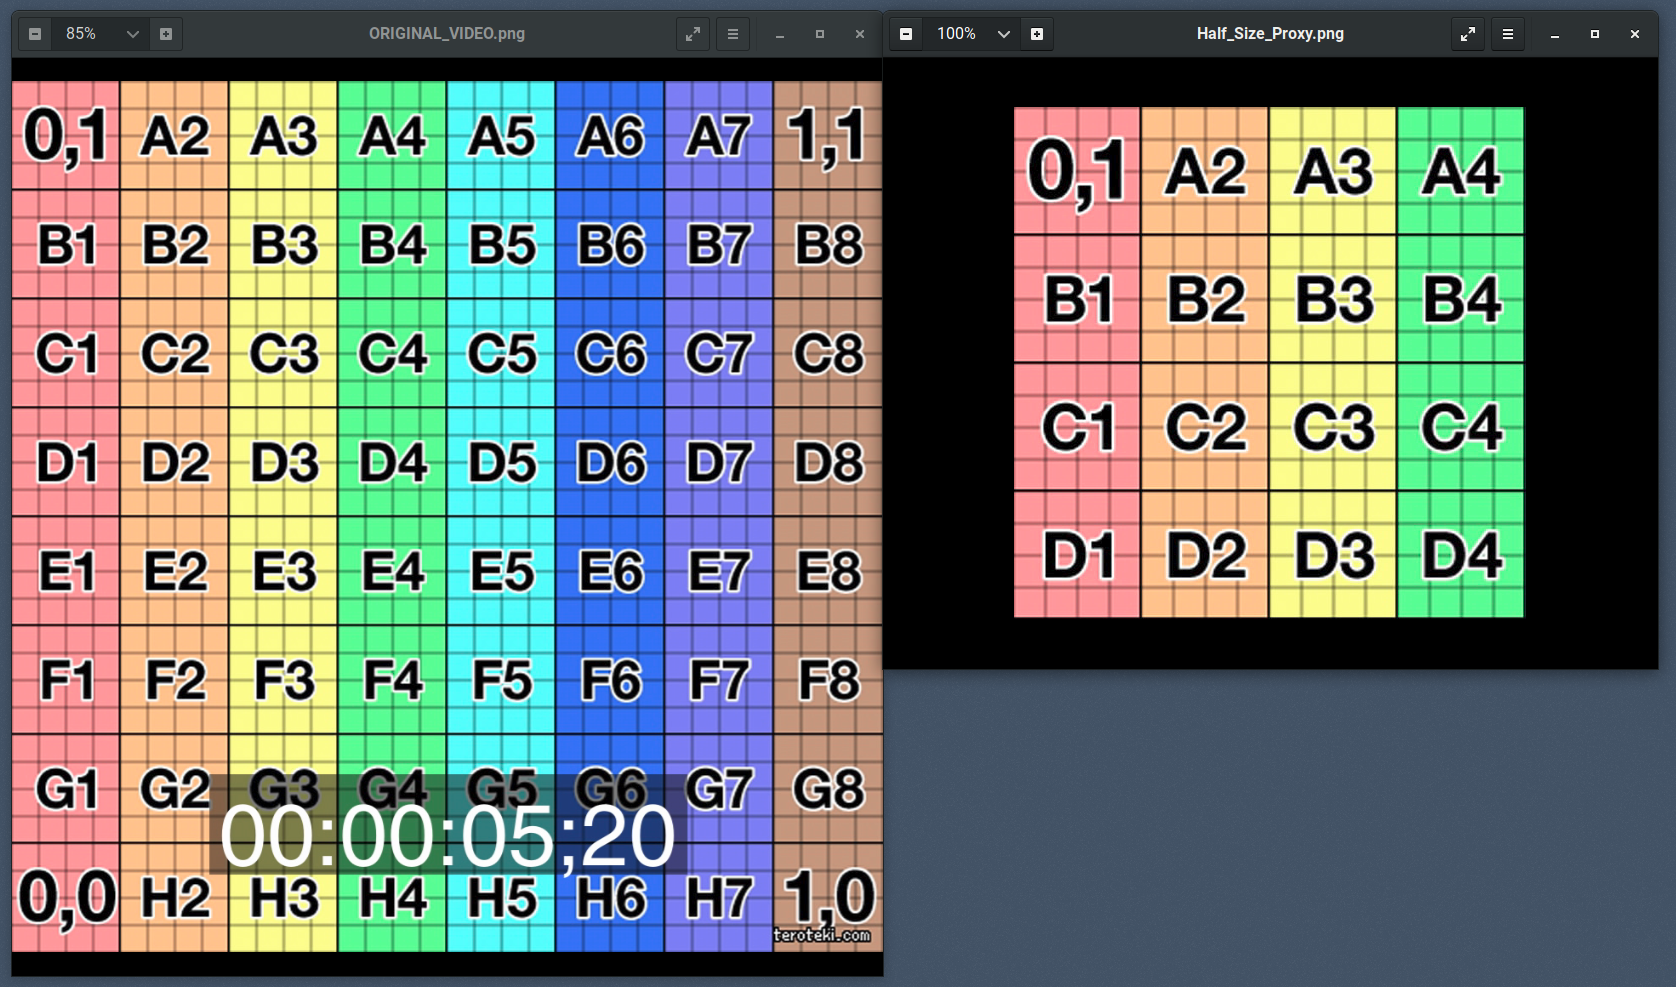
Task: Click the 0,0 corner cell in original video
Action: tap(66, 897)
